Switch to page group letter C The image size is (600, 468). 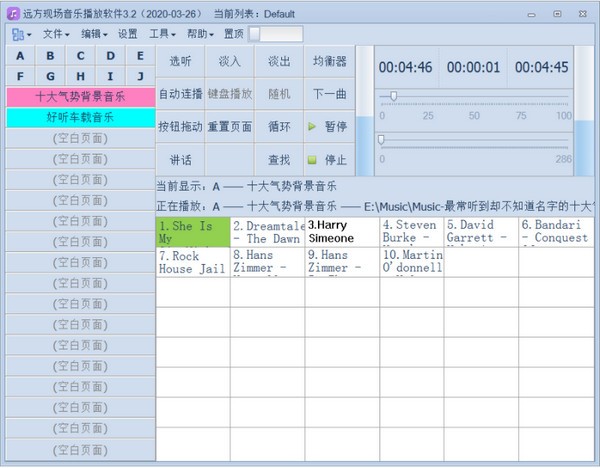coord(80,56)
